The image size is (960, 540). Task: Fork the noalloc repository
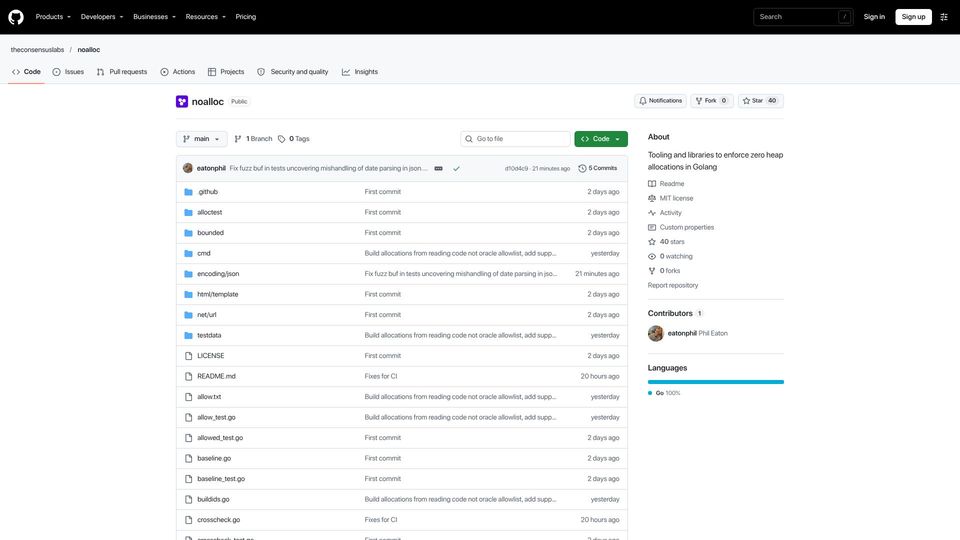(711, 101)
